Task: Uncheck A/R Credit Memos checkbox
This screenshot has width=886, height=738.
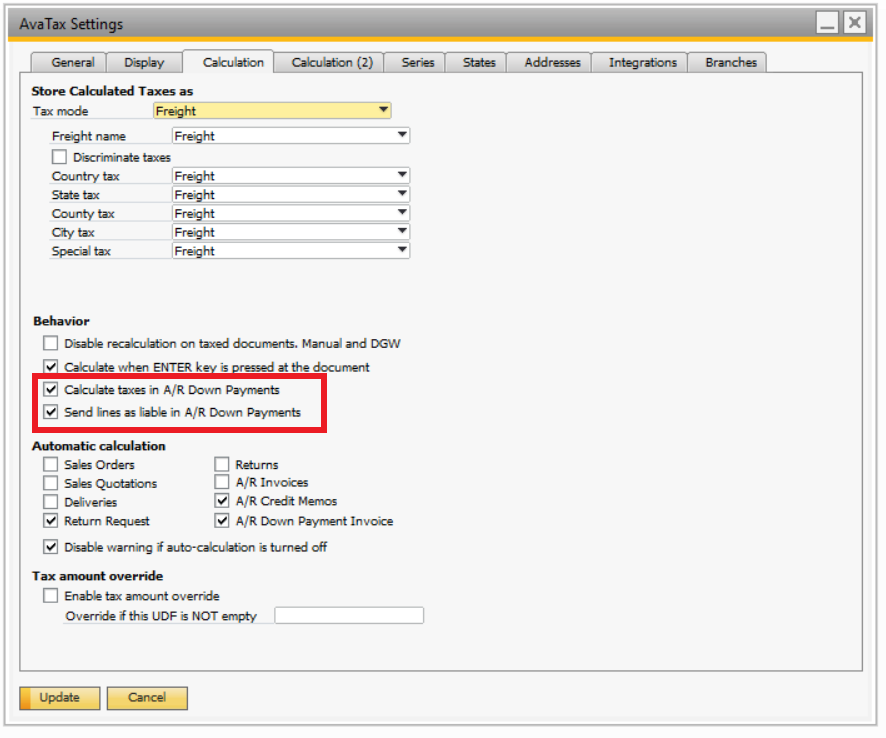Action: [222, 501]
